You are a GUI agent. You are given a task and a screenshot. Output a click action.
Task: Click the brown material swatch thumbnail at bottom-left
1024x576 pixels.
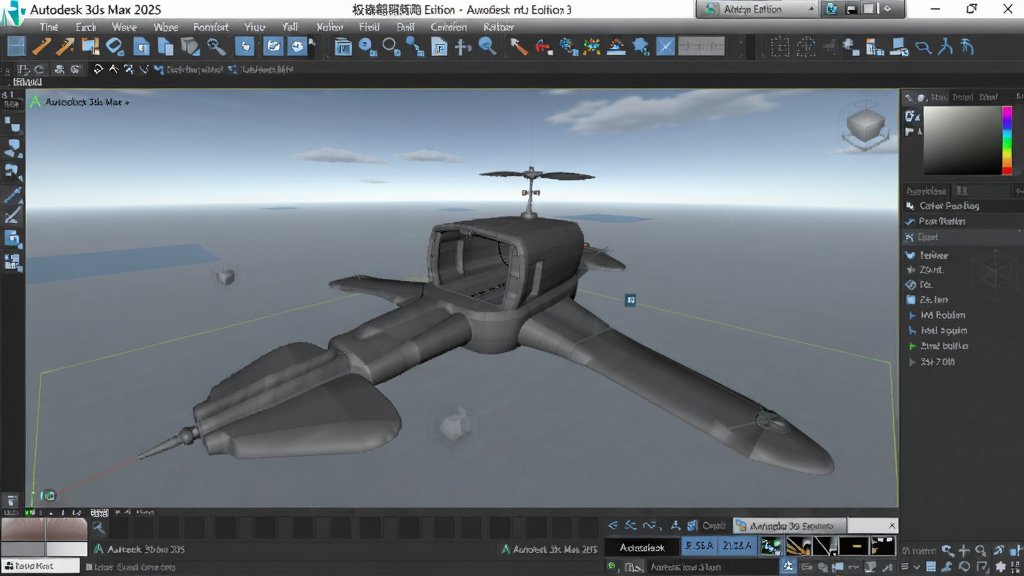click(x=44, y=530)
